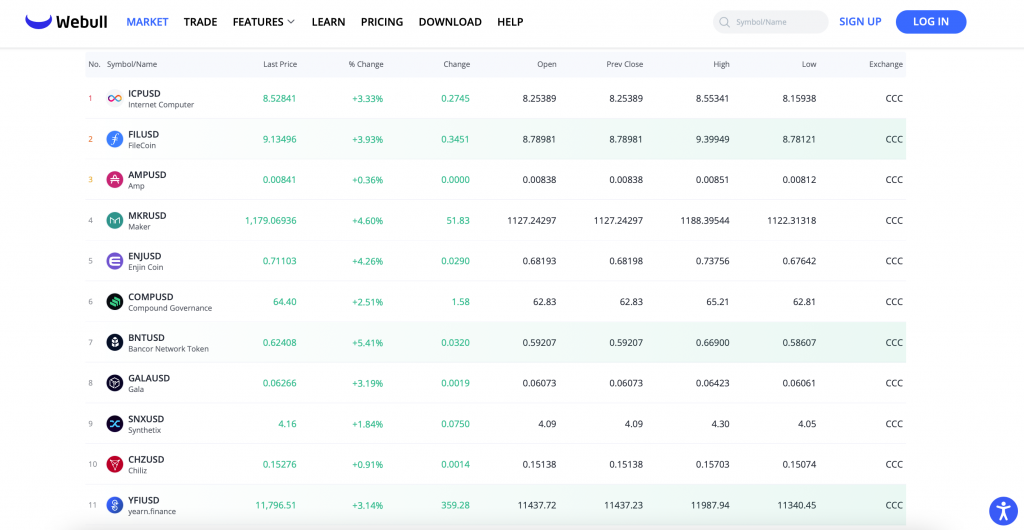Click YFIUSD change value 359.28
1024x530 pixels.
click(x=456, y=505)
